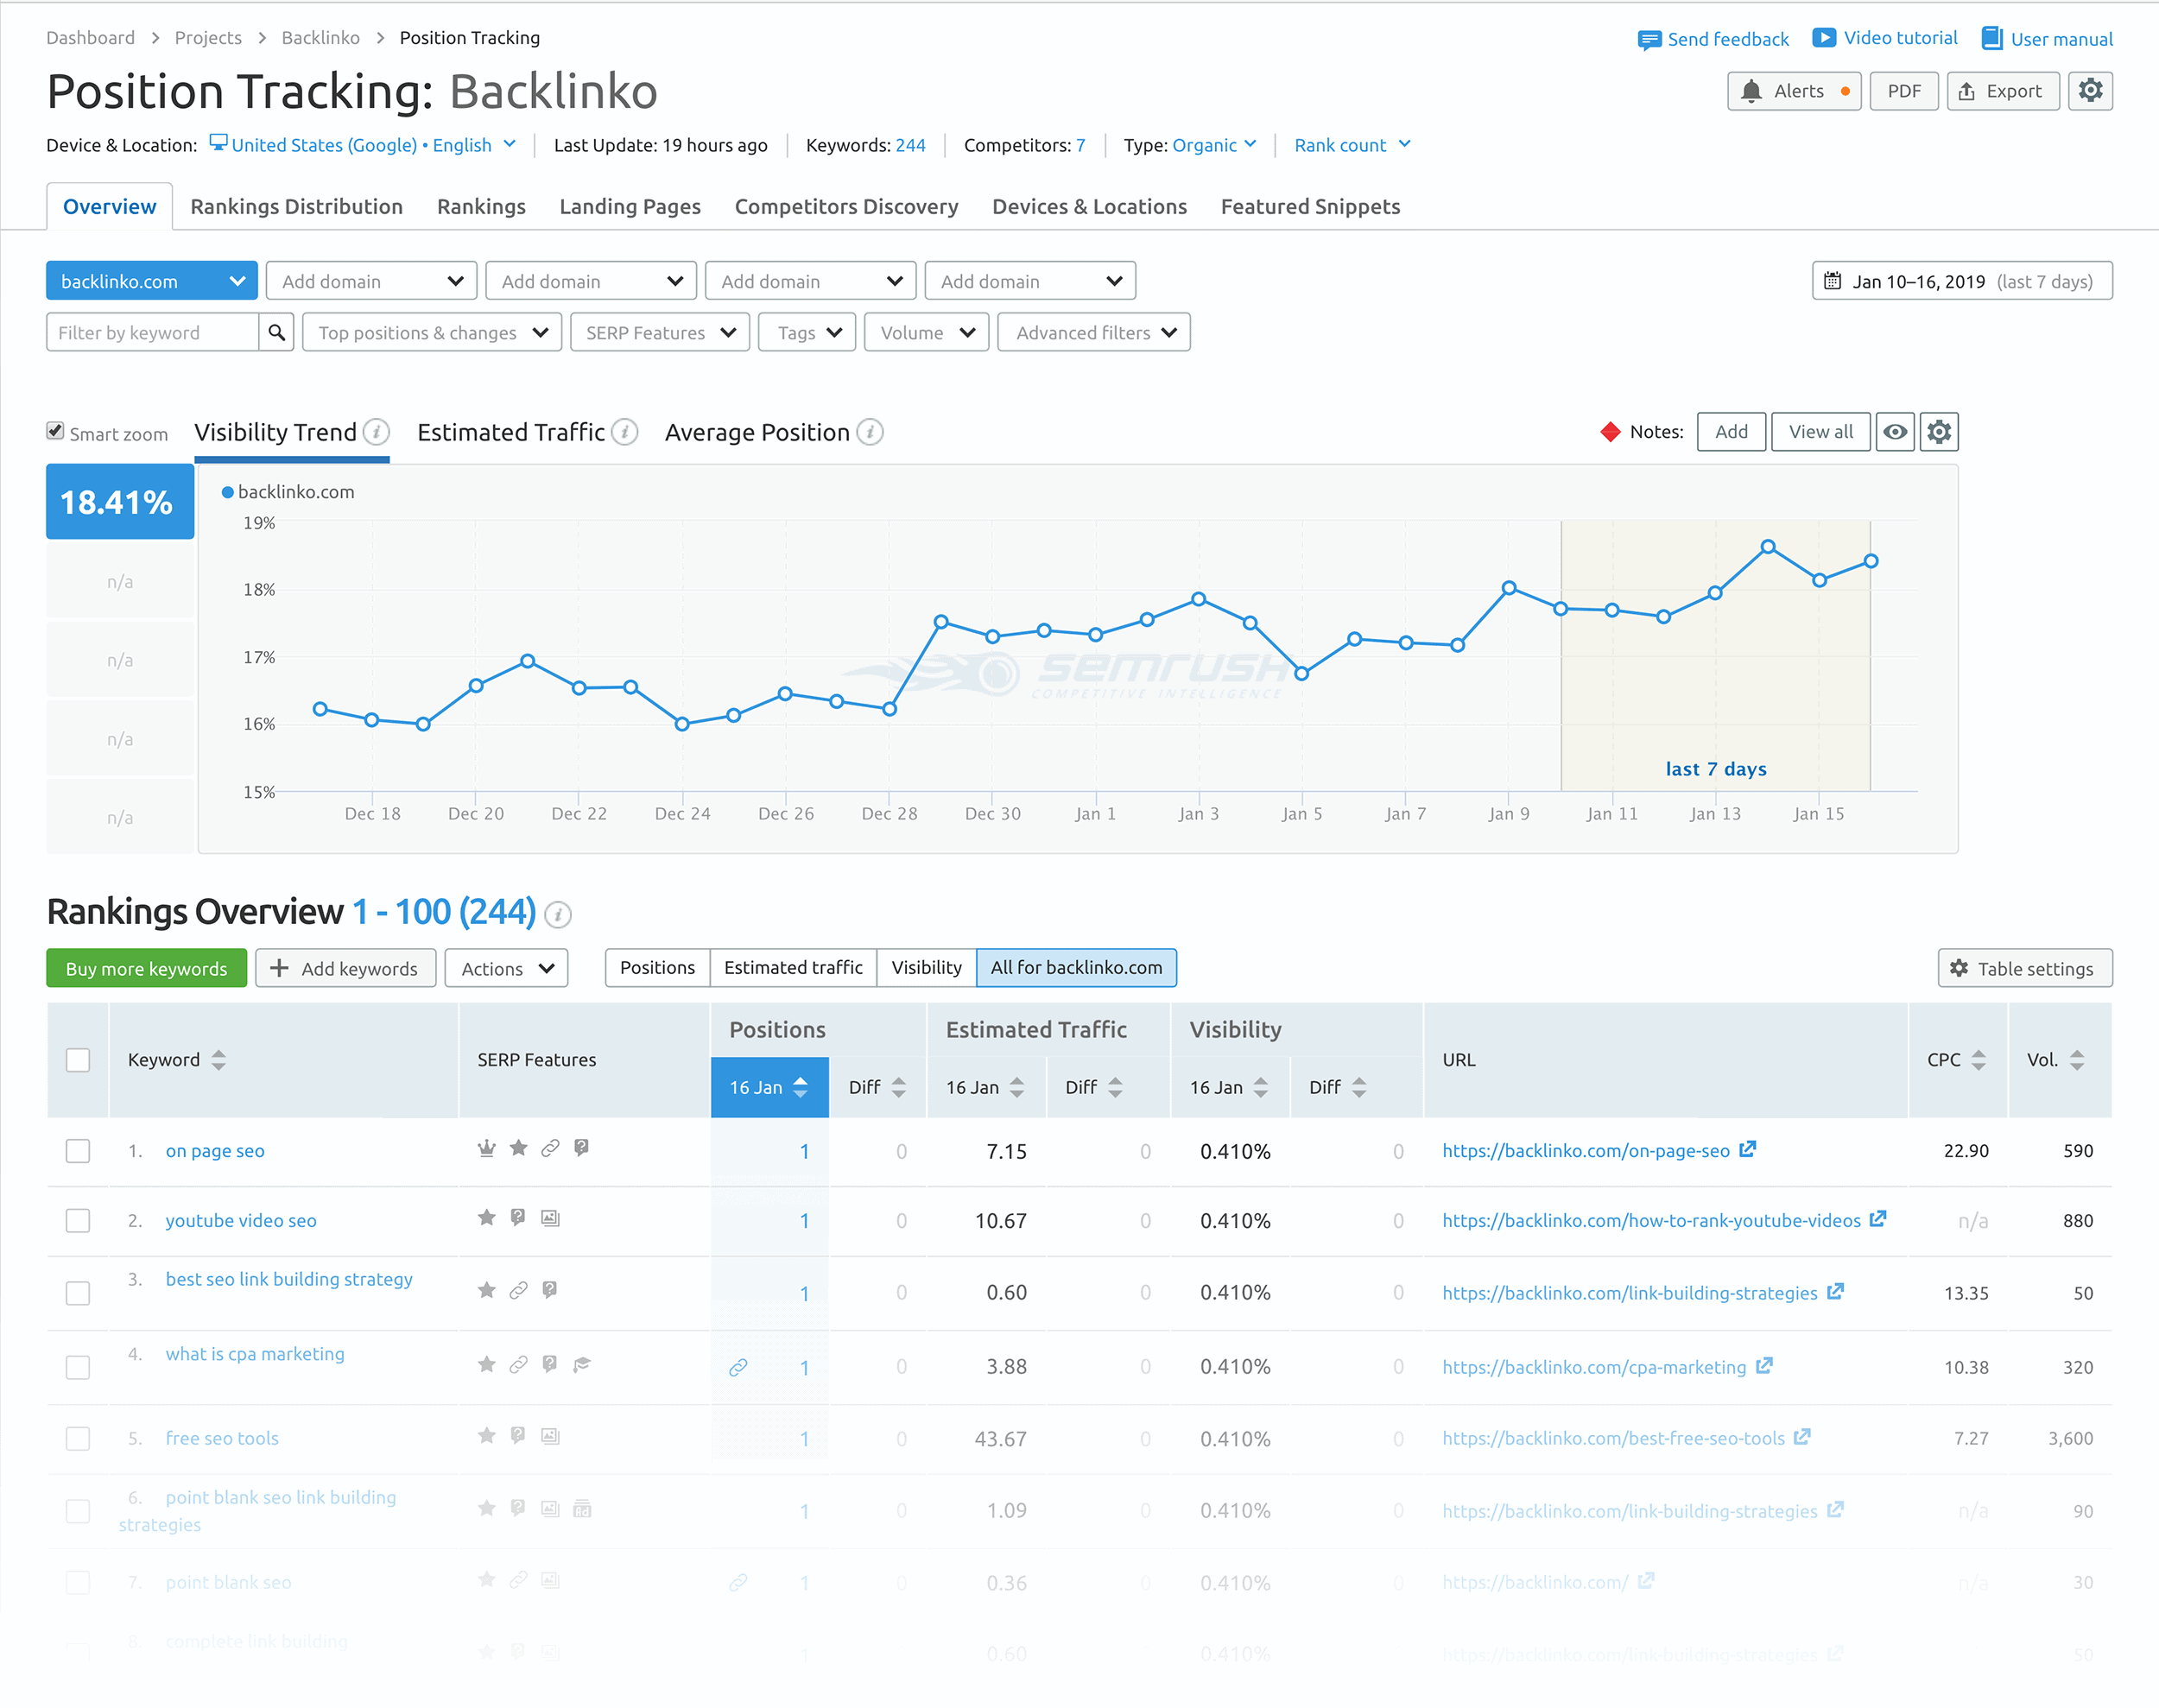This screenshot has width=2159, height=1708.
Task: Click the Alerts bell icon
Action: [x=1752, y=91]
